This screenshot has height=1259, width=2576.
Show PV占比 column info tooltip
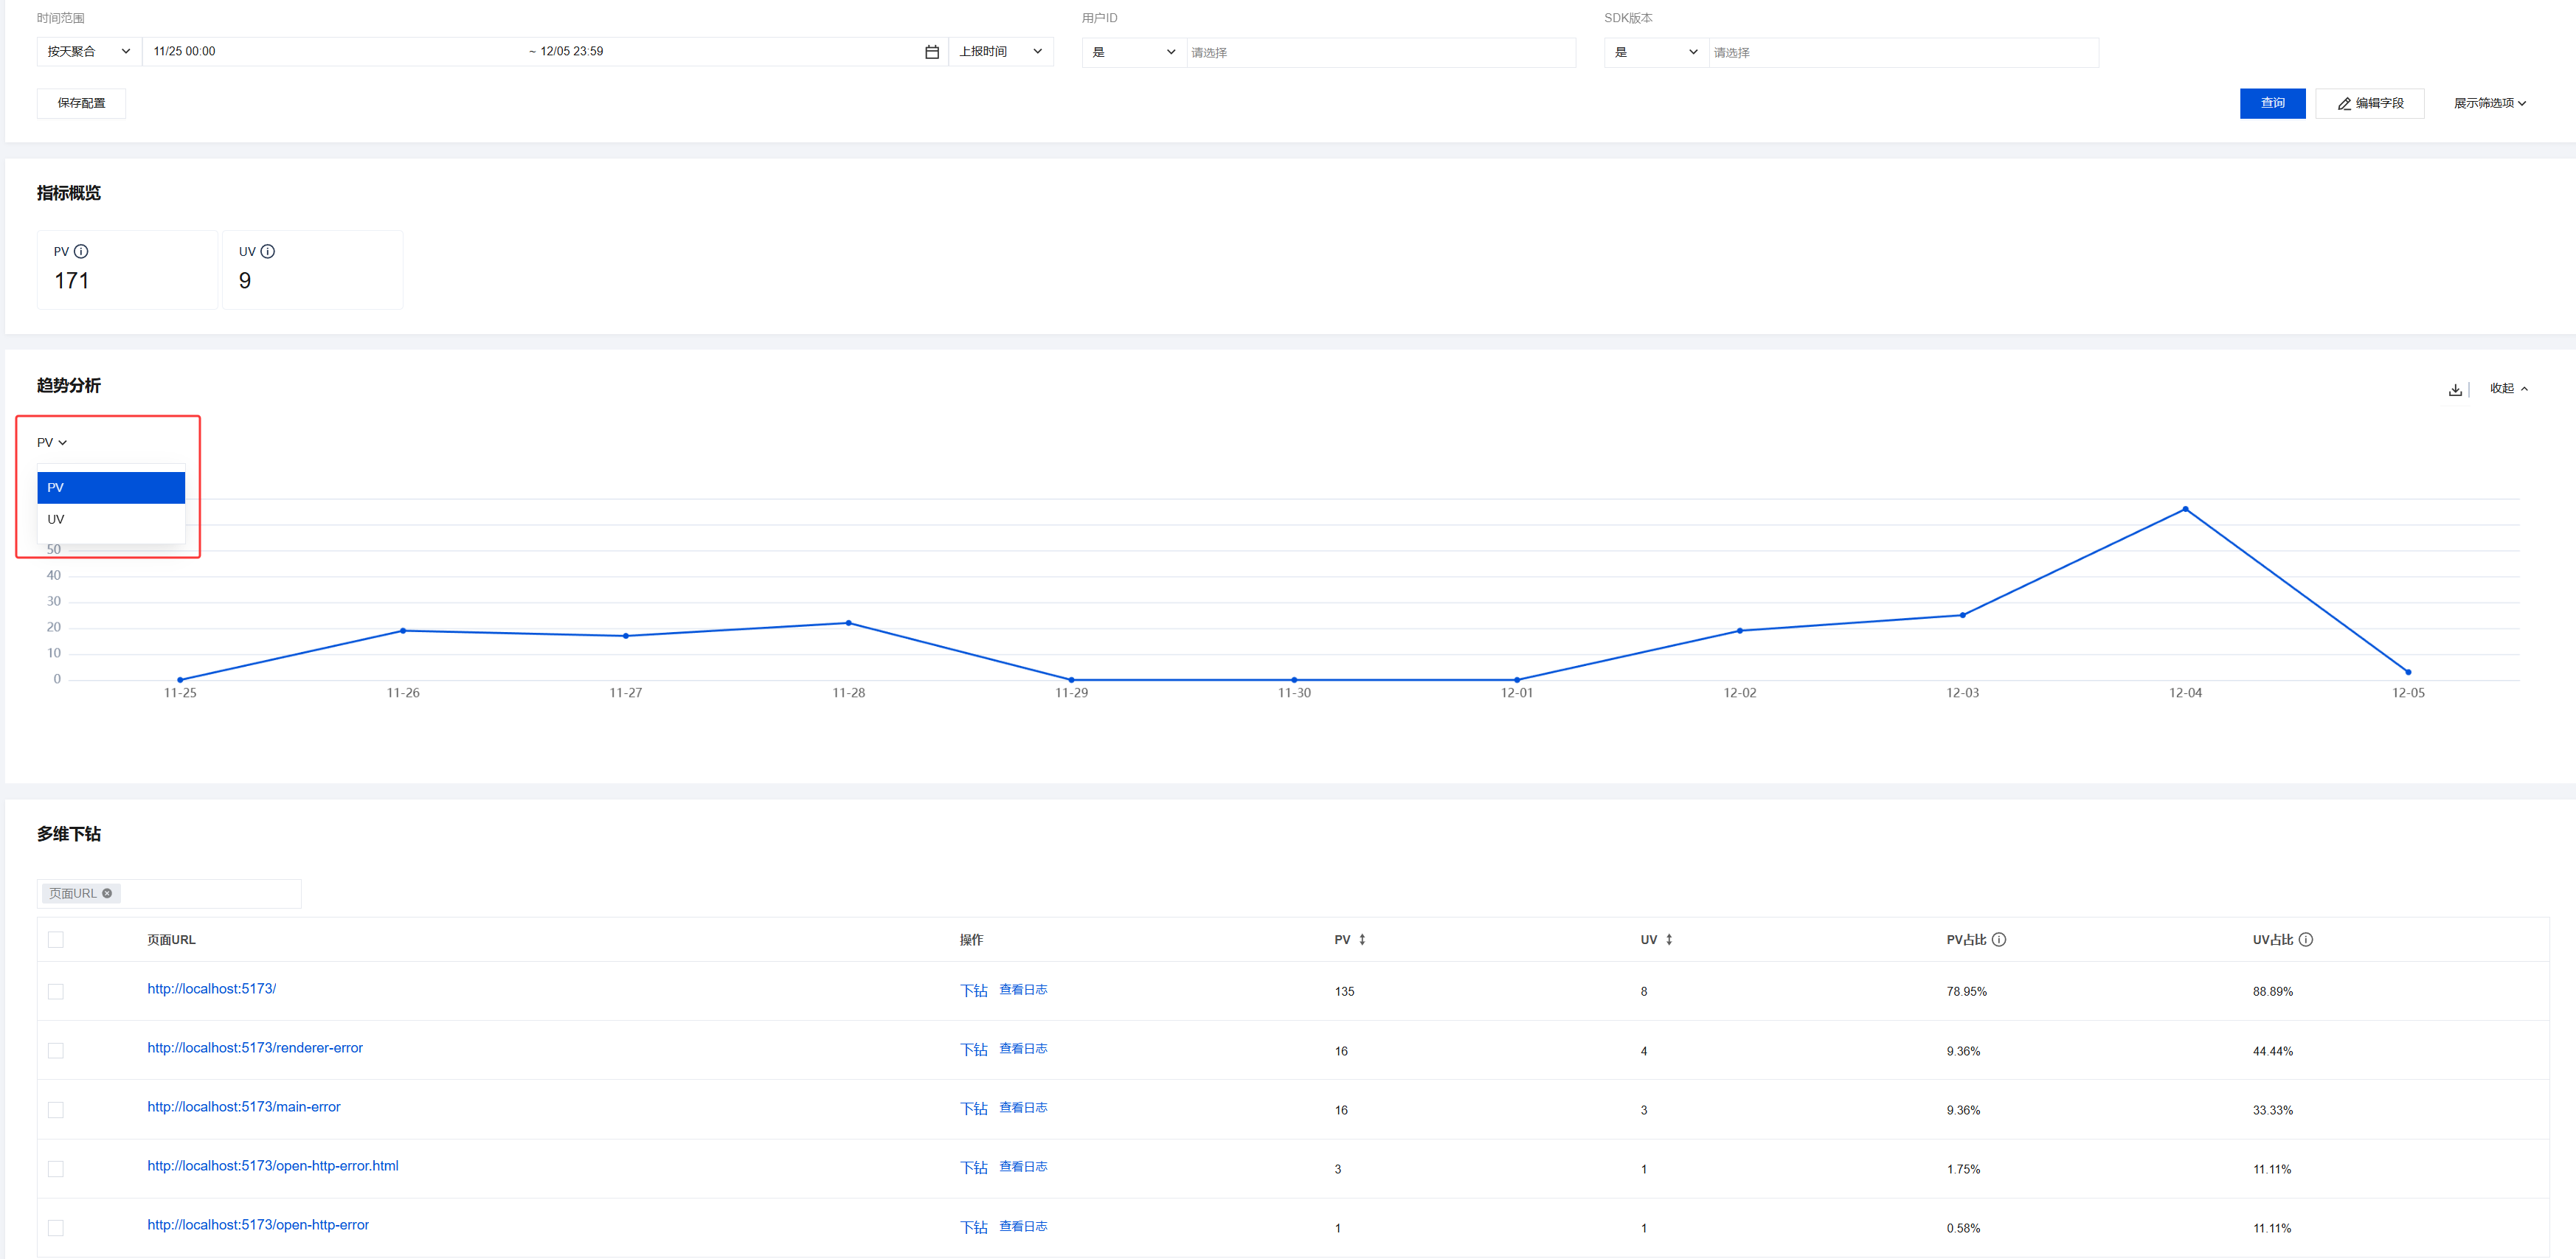[1998, 940]
